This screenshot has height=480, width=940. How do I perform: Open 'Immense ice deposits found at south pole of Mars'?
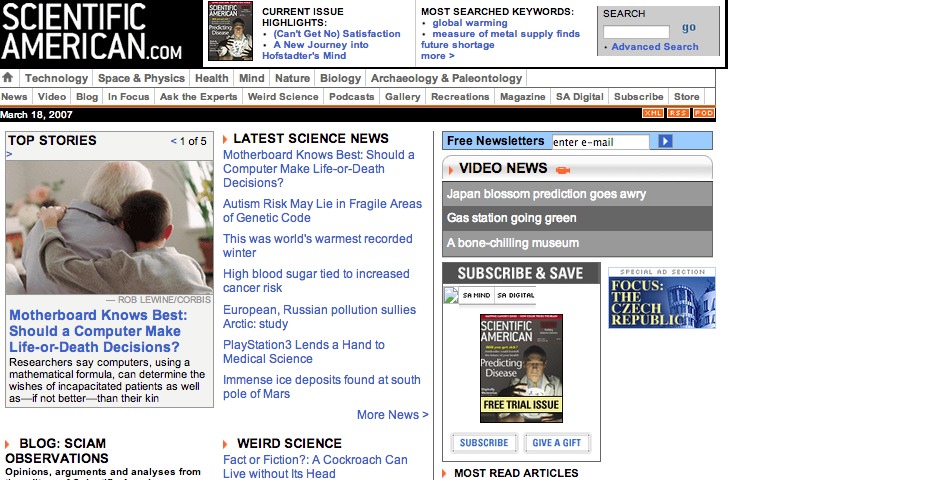(x=322, y=387)
